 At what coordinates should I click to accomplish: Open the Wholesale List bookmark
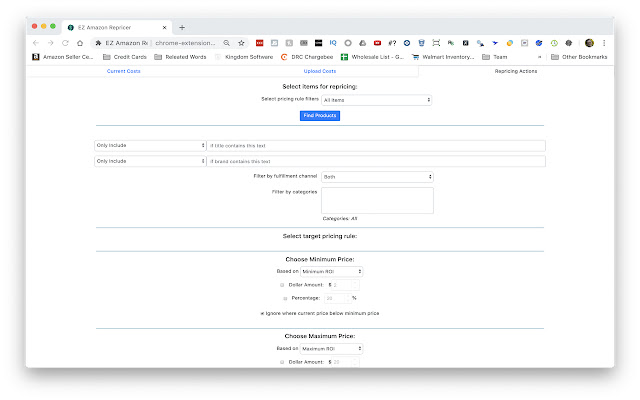372,57
